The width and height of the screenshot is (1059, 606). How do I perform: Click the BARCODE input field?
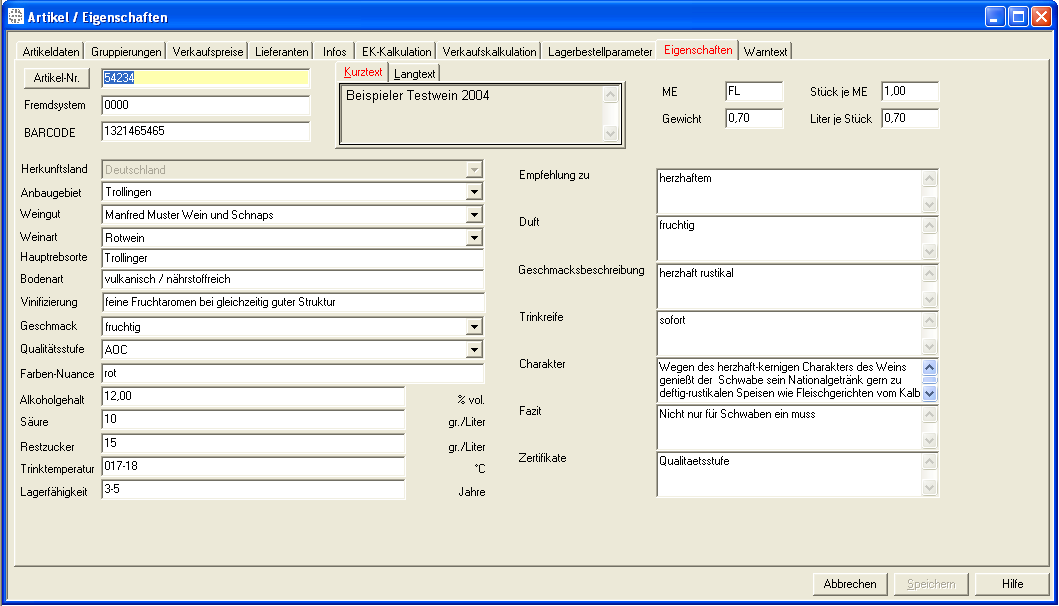pyautogui.click(x=205, y=131)
